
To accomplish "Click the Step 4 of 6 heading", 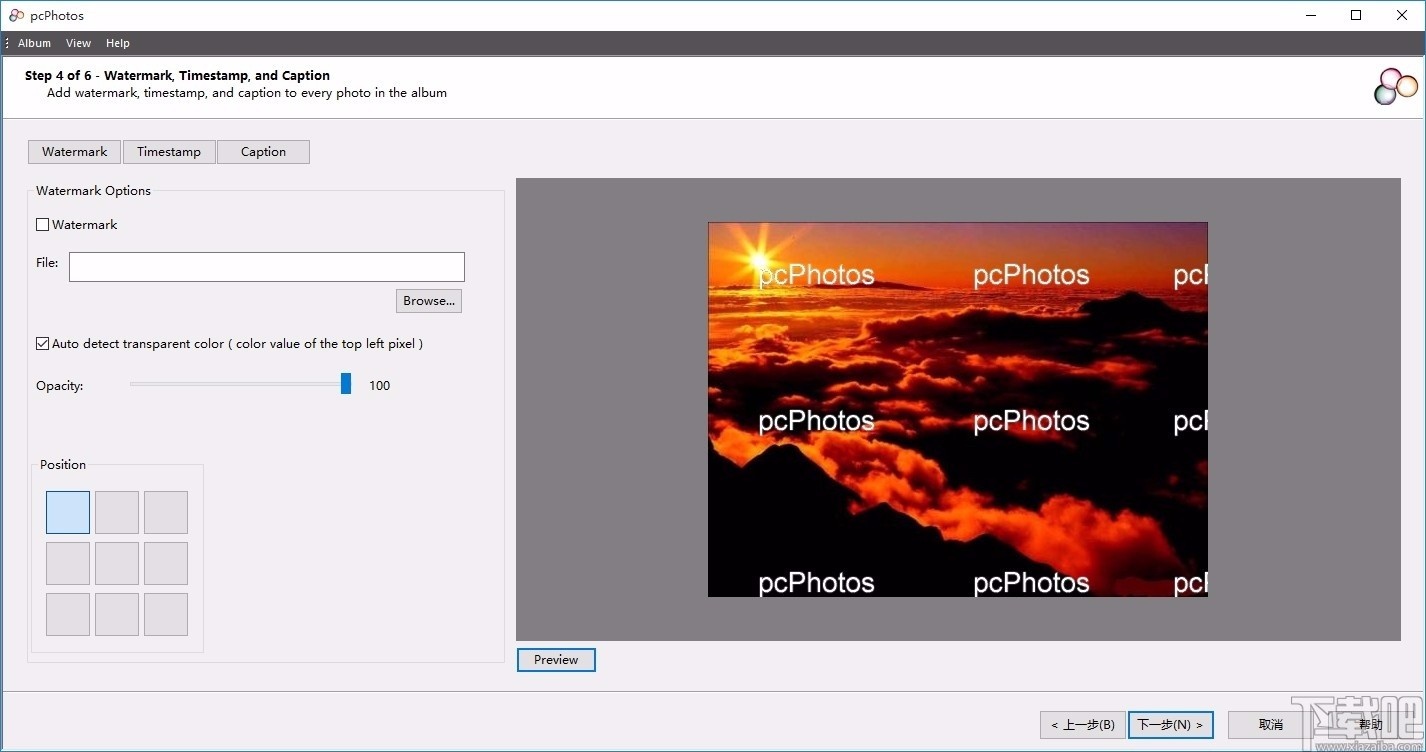I will [177, 75].
